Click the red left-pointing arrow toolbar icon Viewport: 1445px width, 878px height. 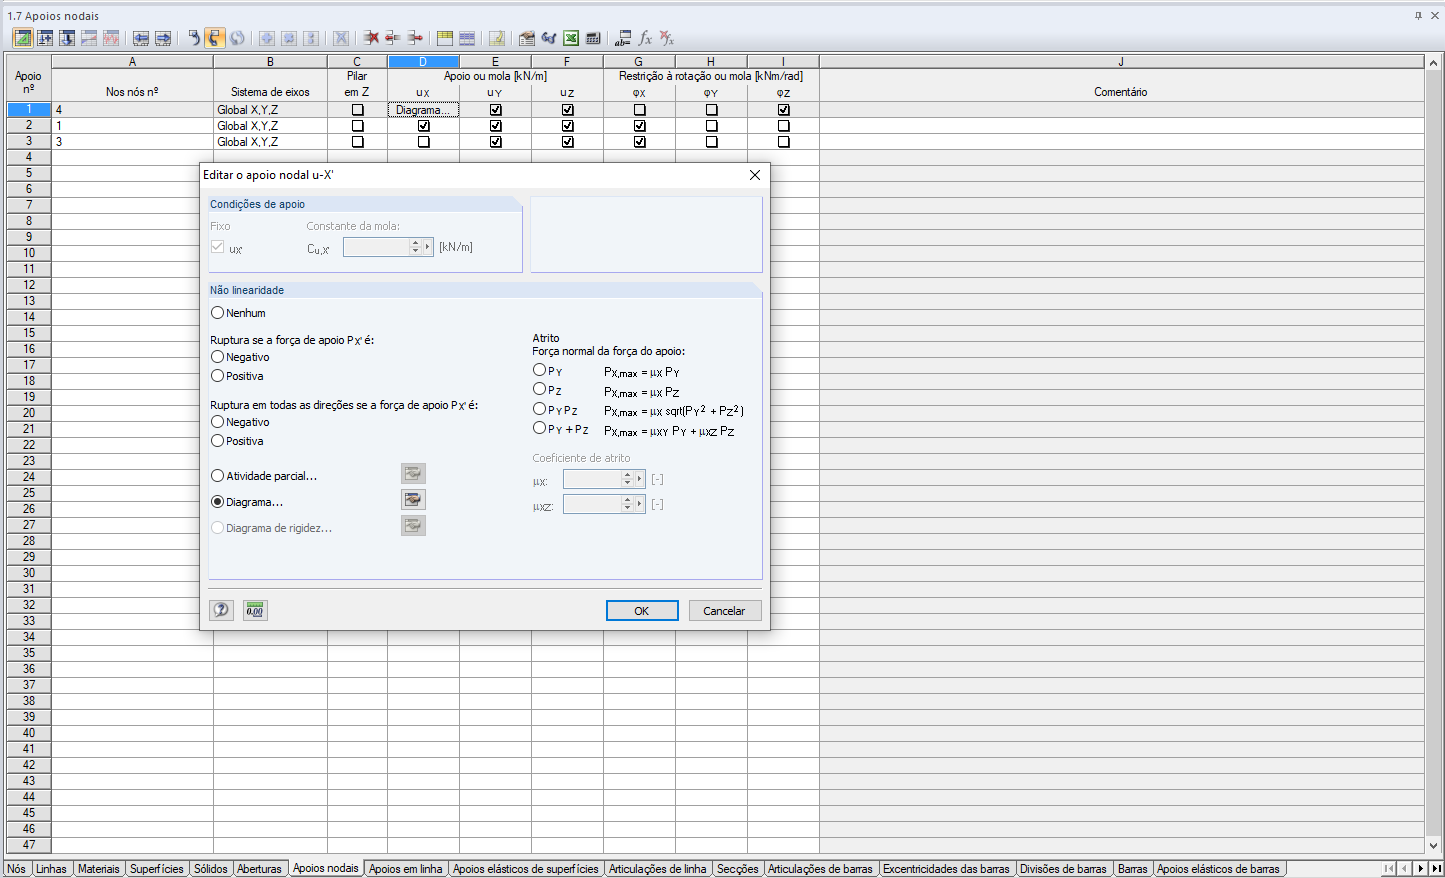[x=393, y=38]
